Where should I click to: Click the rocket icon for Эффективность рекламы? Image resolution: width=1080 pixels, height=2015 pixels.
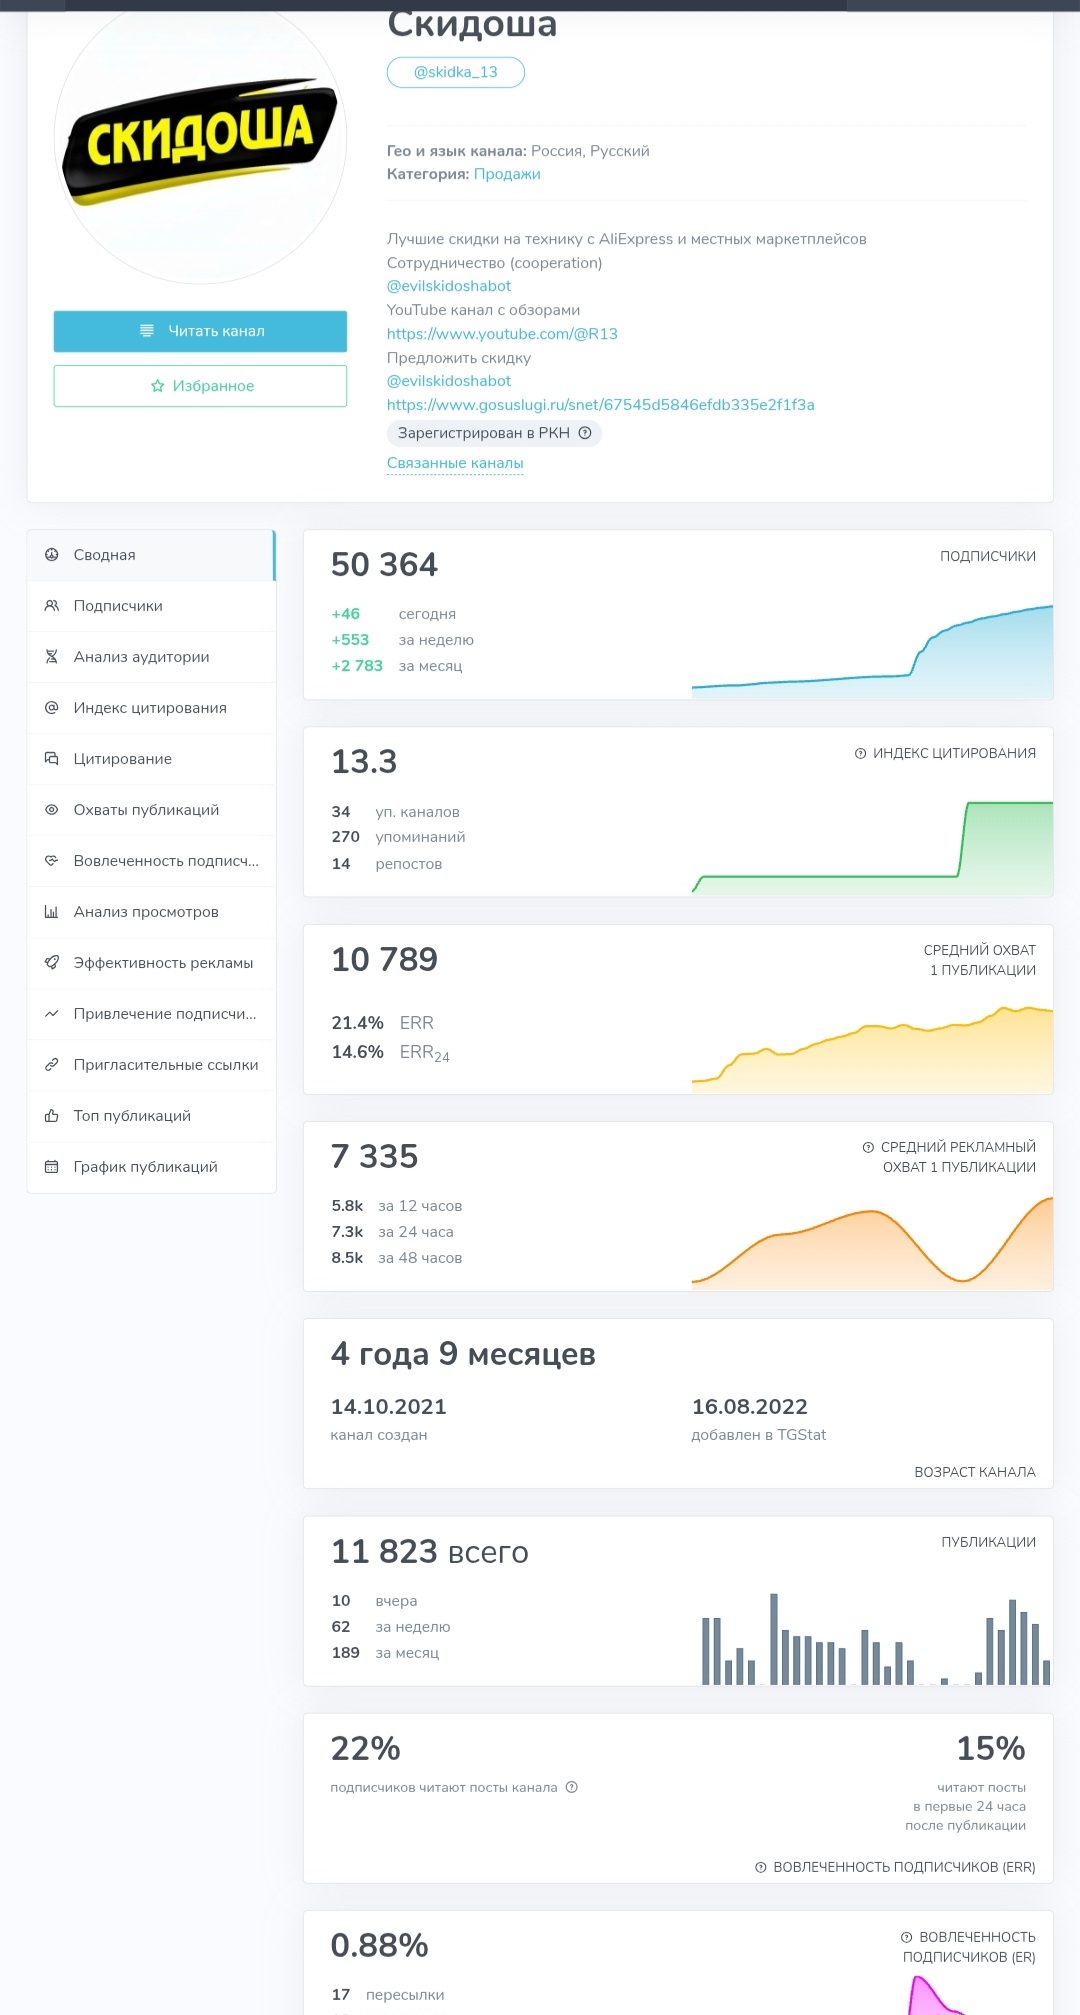click(51, 963)
